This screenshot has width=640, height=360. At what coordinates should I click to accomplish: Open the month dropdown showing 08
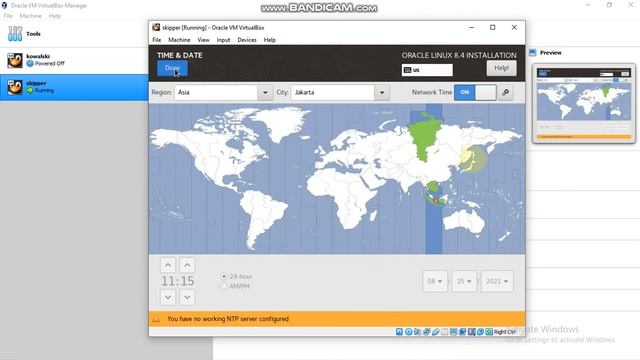(435, 281)
